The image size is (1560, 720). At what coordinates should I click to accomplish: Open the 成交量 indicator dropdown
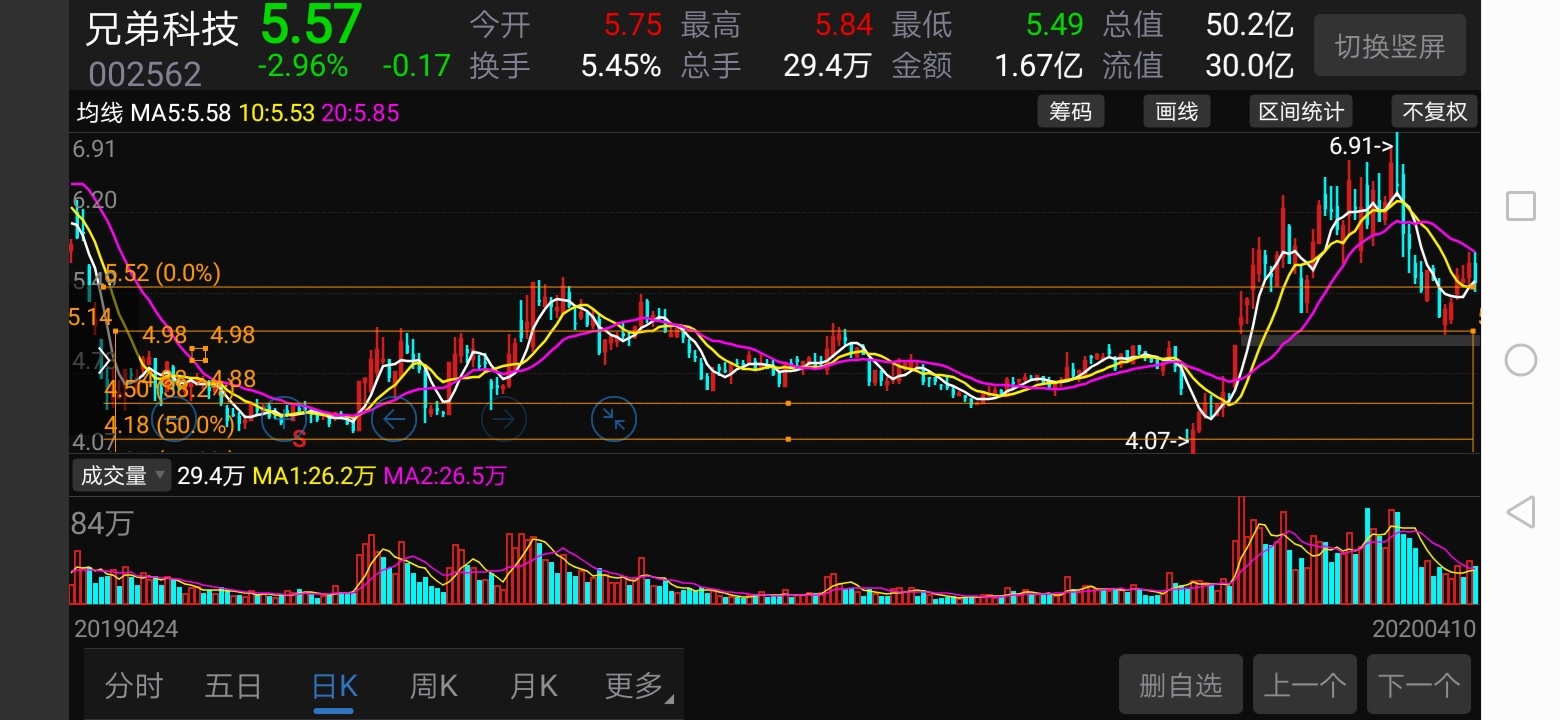click(x=120, y=476)
